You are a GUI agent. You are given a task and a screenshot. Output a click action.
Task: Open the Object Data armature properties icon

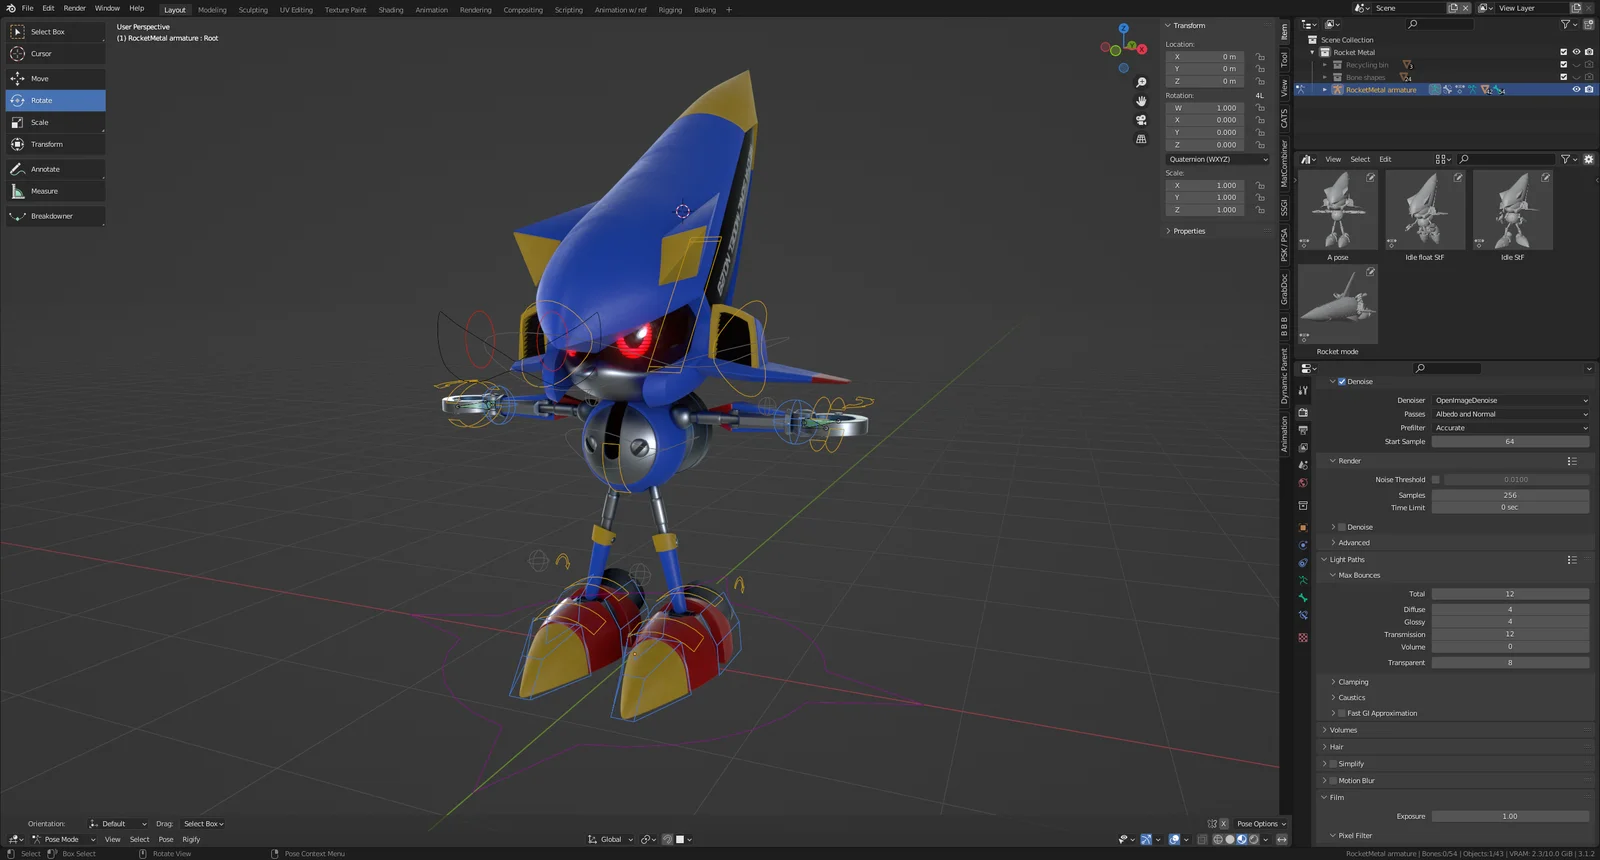(1303, 580)
